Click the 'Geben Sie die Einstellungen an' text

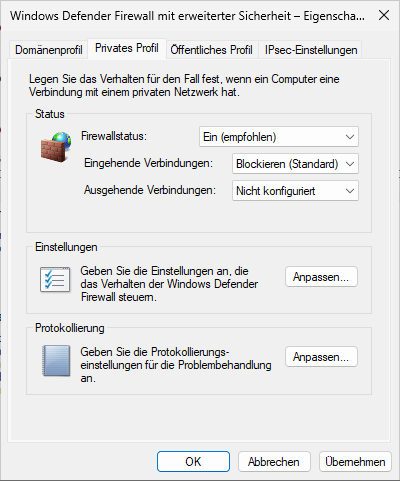[169, 284]
